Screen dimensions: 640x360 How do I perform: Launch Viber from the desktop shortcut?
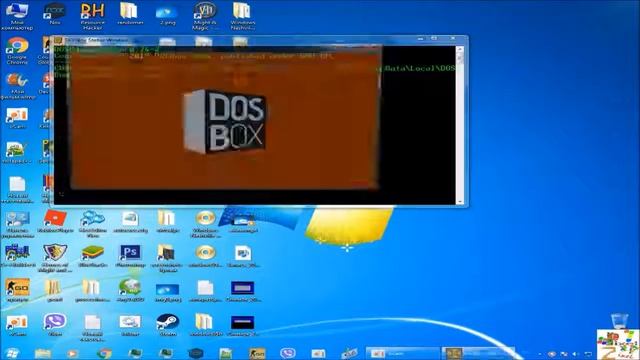pyautogui.click(x=55, y=324)
